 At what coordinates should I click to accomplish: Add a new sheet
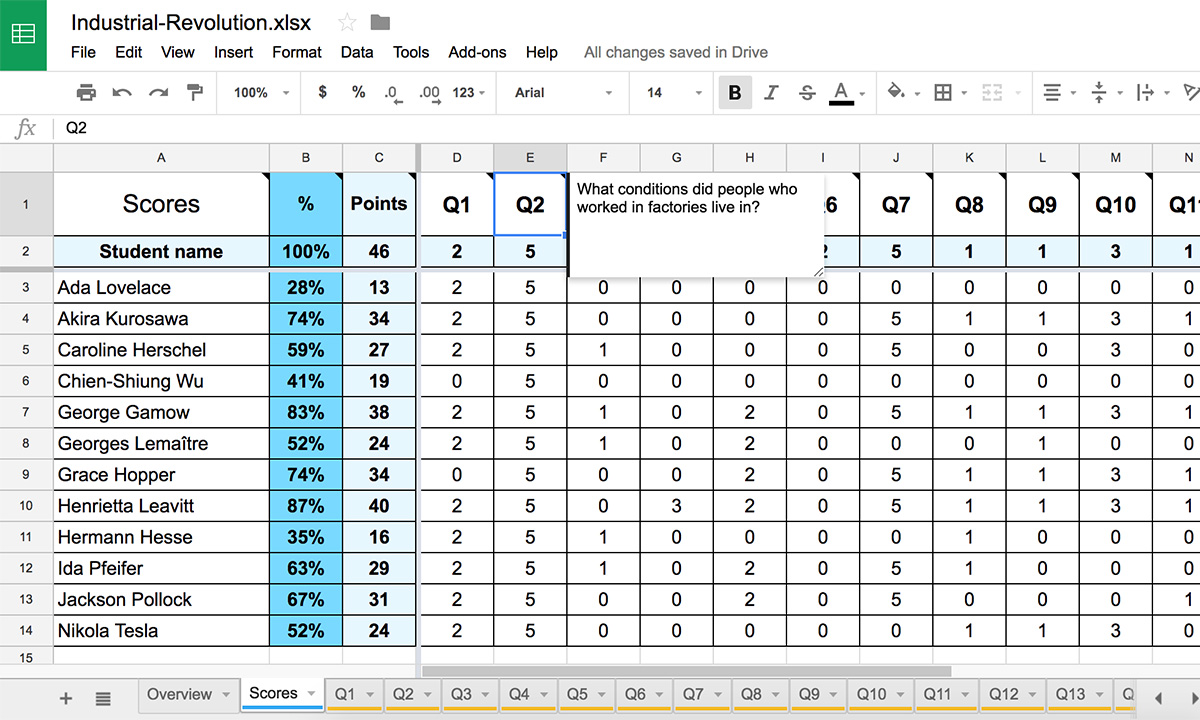[66, 696]
